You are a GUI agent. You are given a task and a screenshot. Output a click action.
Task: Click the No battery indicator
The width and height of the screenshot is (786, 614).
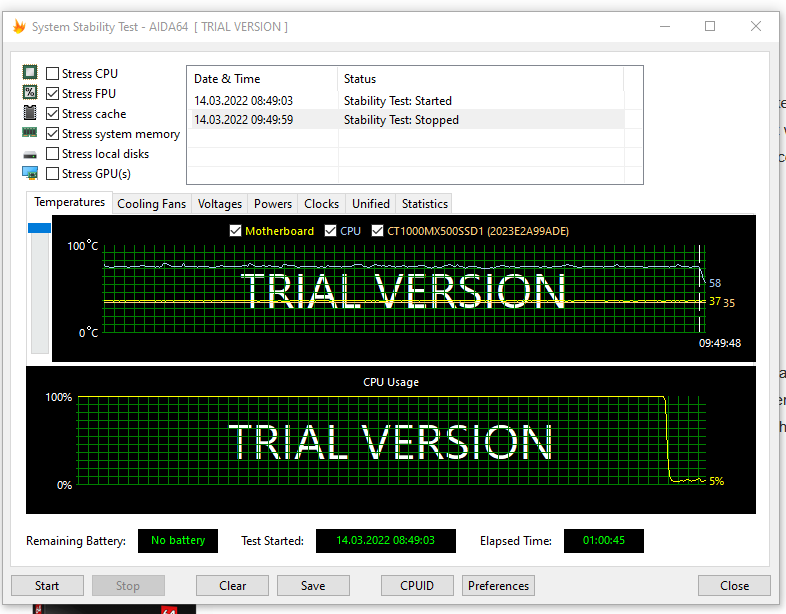[x=178, y=540]
